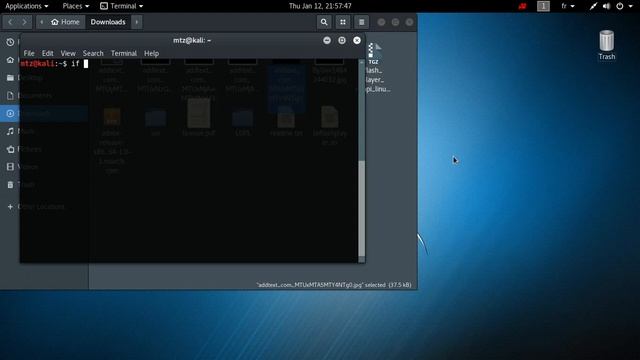Viewport: 640px width, 360px height.
Task: Open the power system menu
Action: coord(624,6)
